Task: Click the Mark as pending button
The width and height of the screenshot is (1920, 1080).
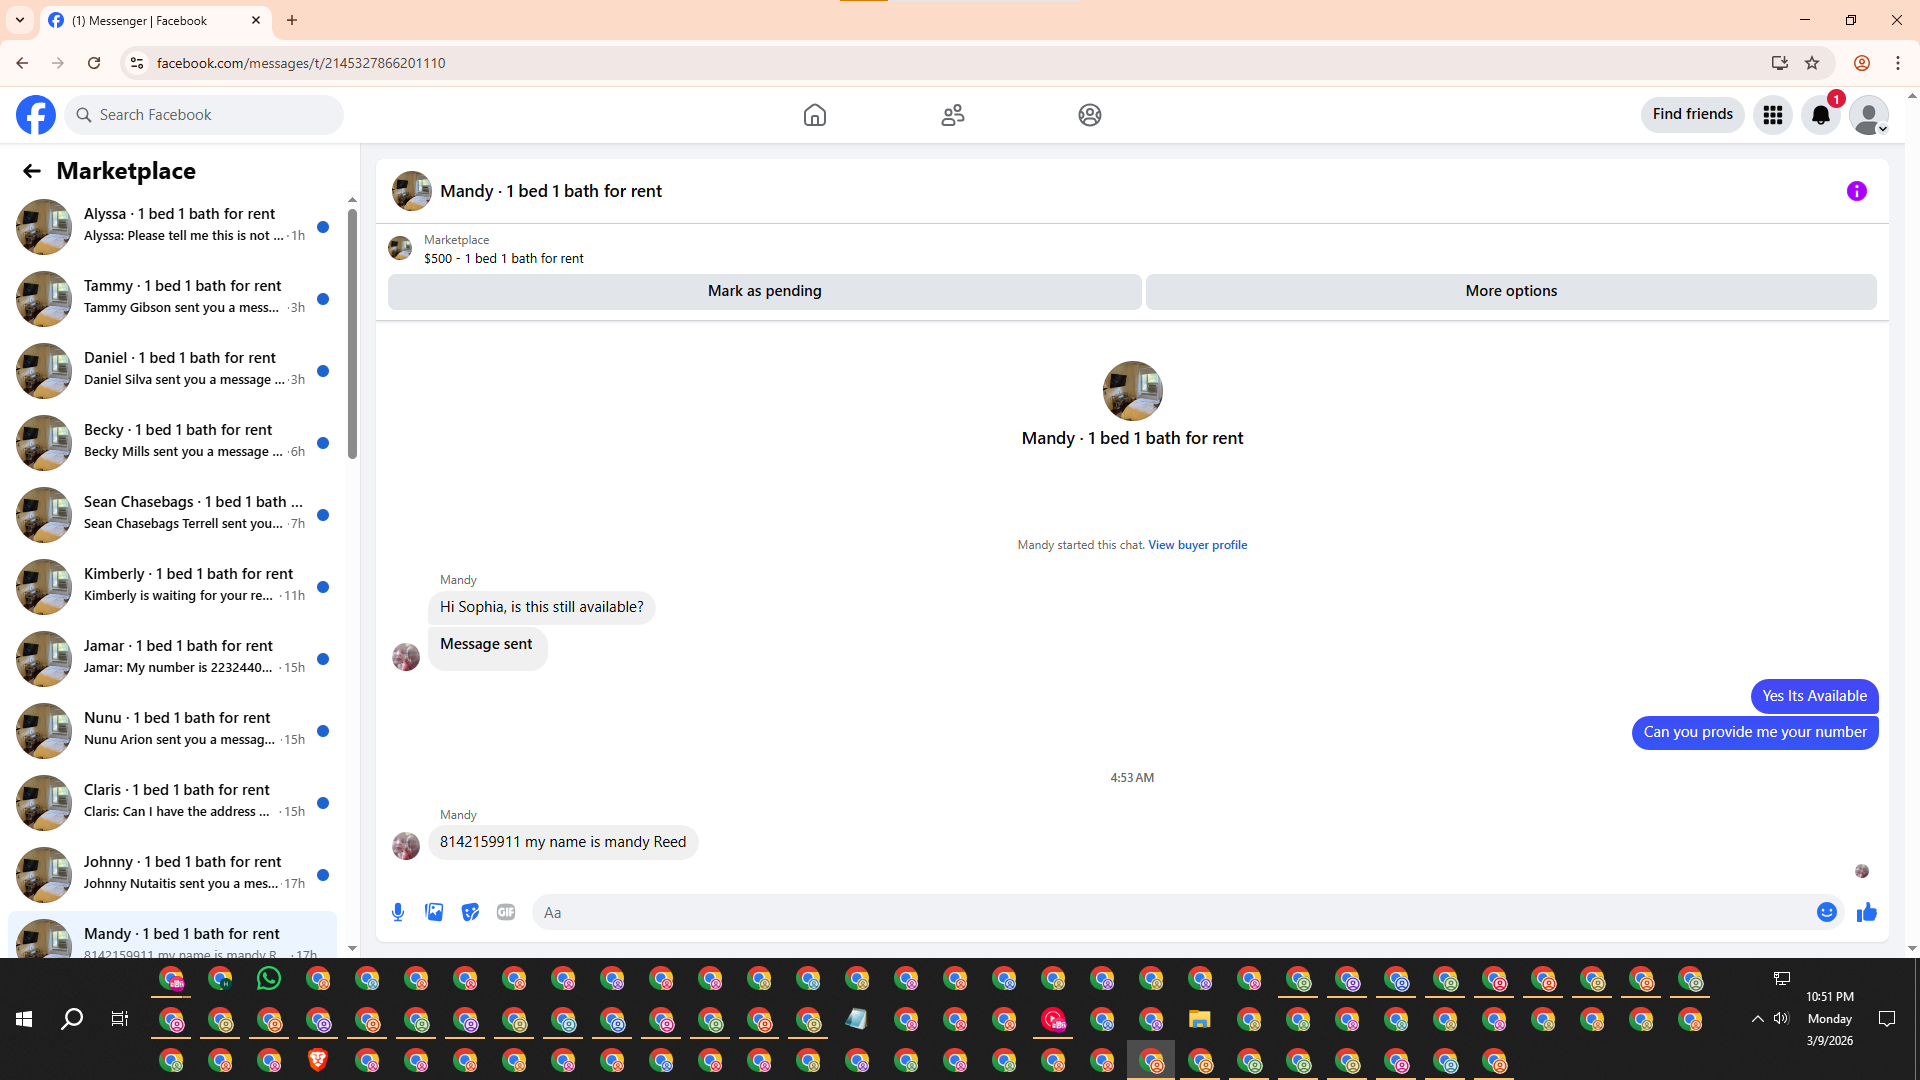Action: (764, 291)
